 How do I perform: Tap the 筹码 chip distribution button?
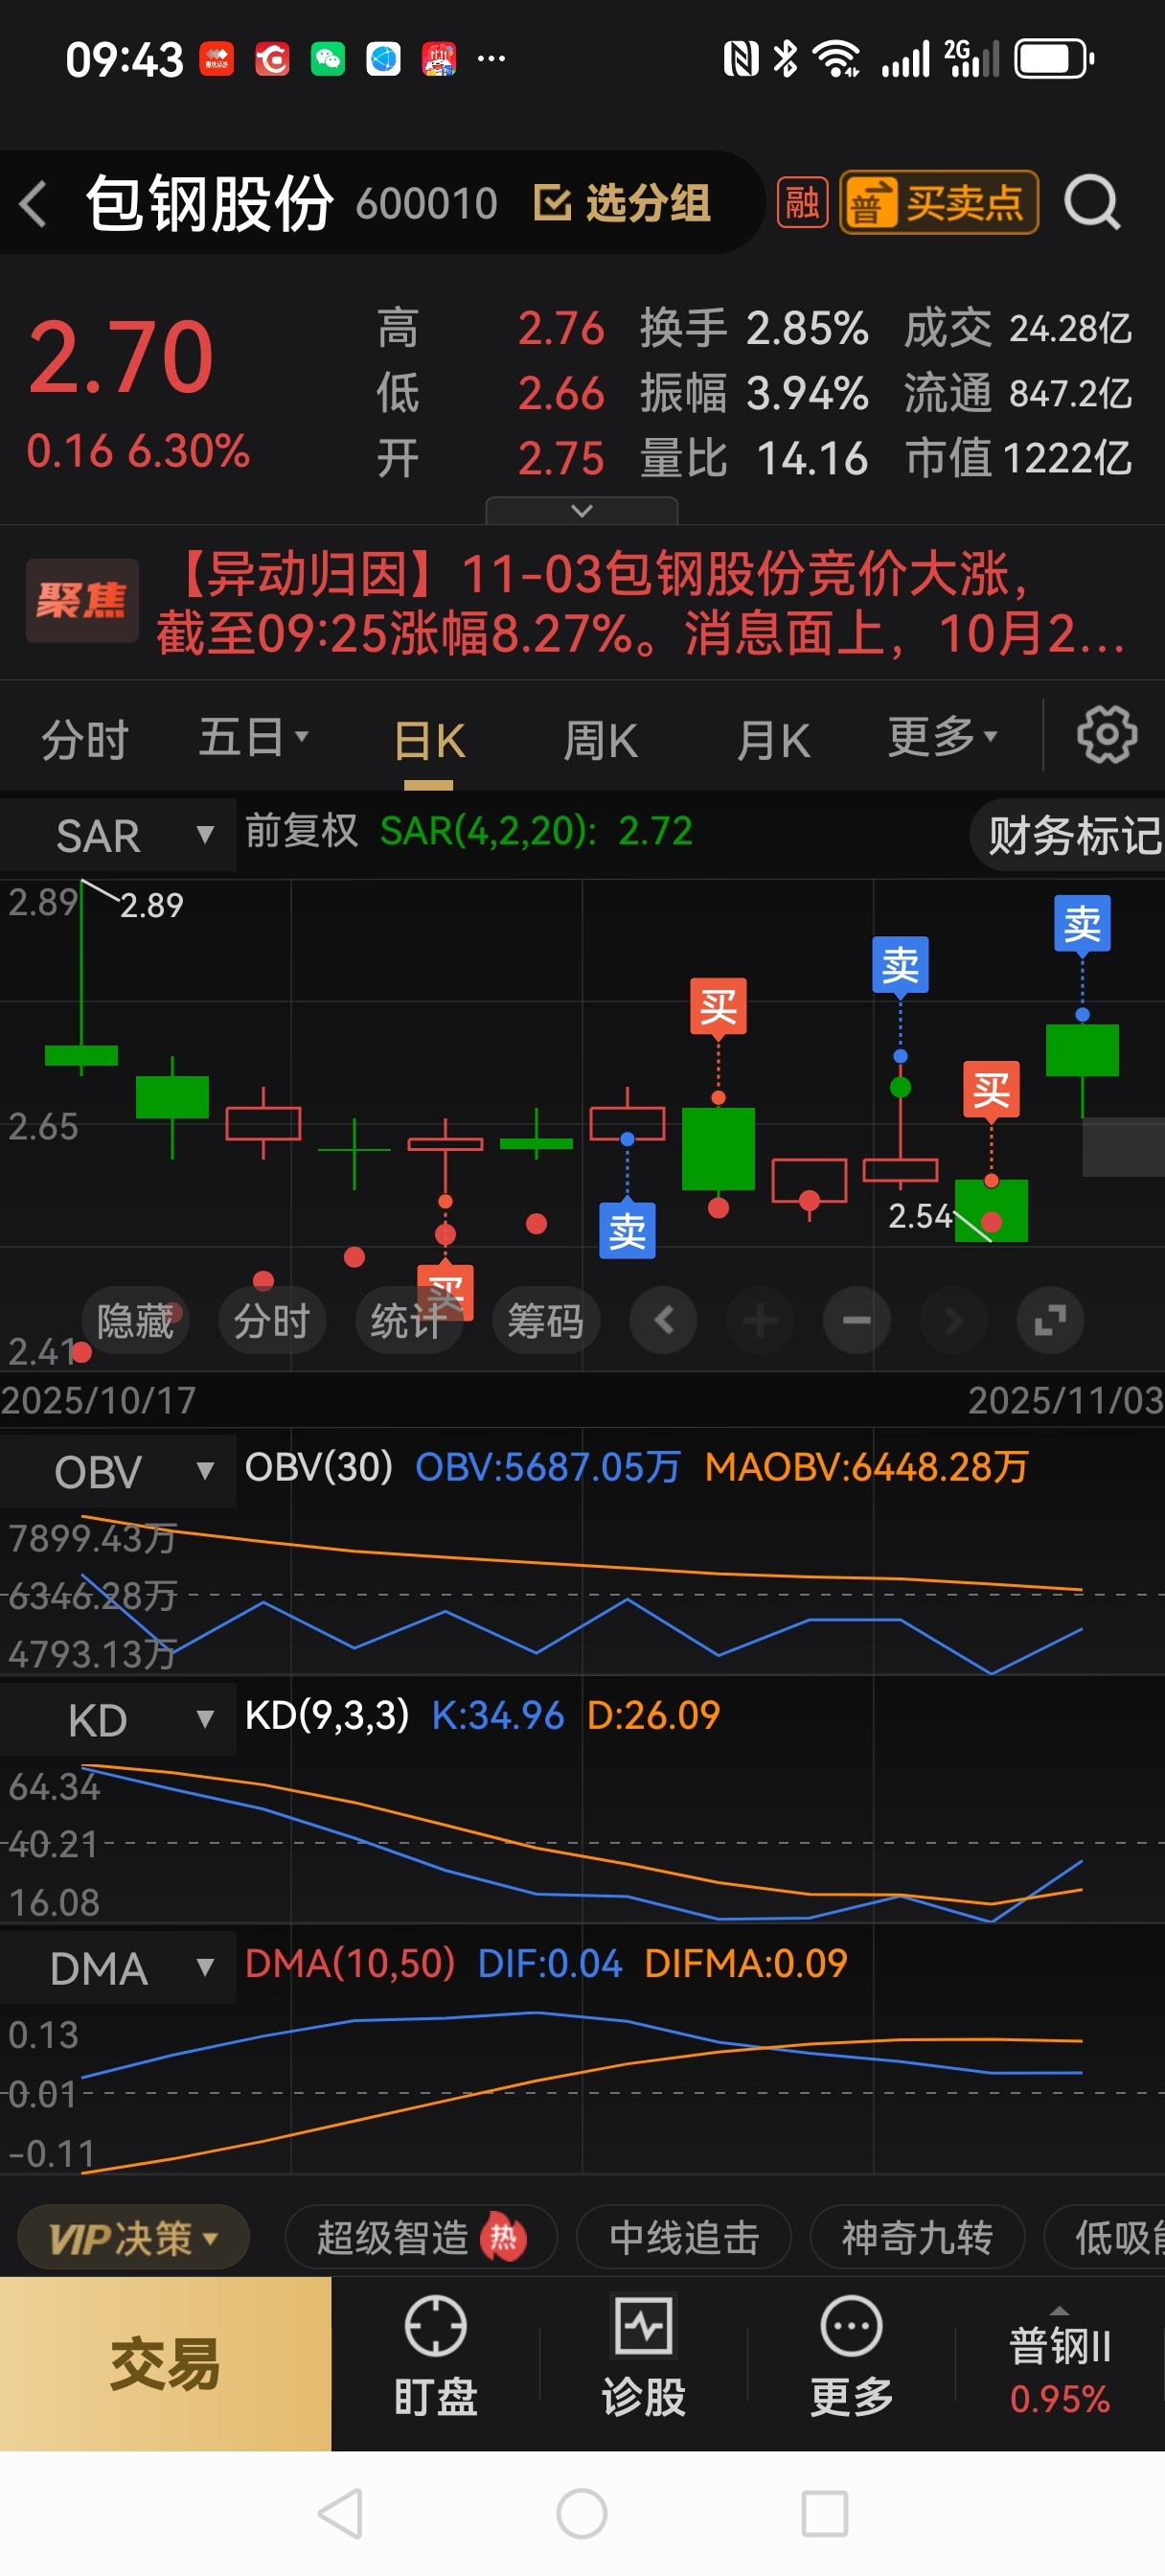[x=546, y=1321]
